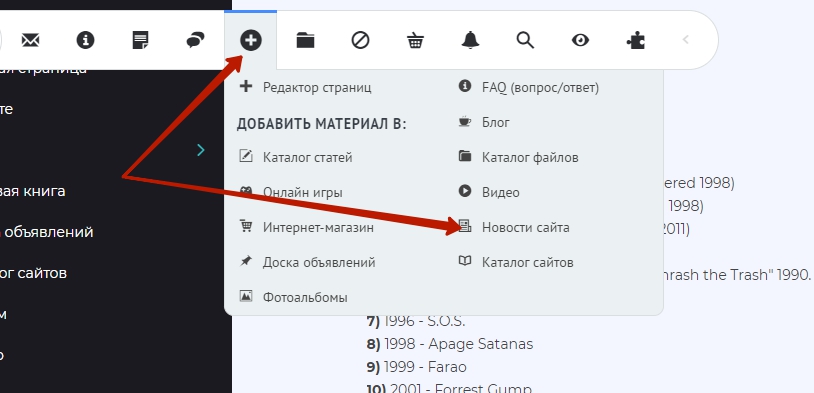
Task: Click pin icon beside Доска объявлений
Action: pos(246,261)
